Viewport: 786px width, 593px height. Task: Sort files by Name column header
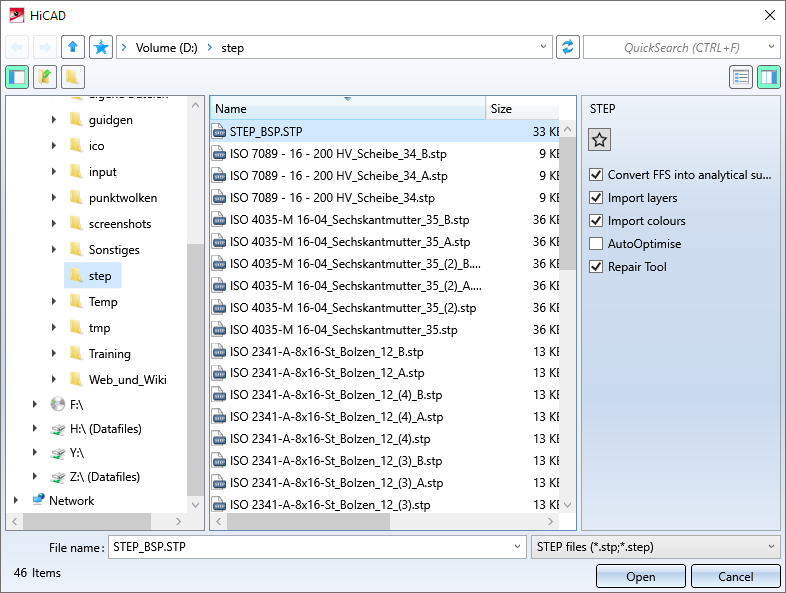point(346,109)
